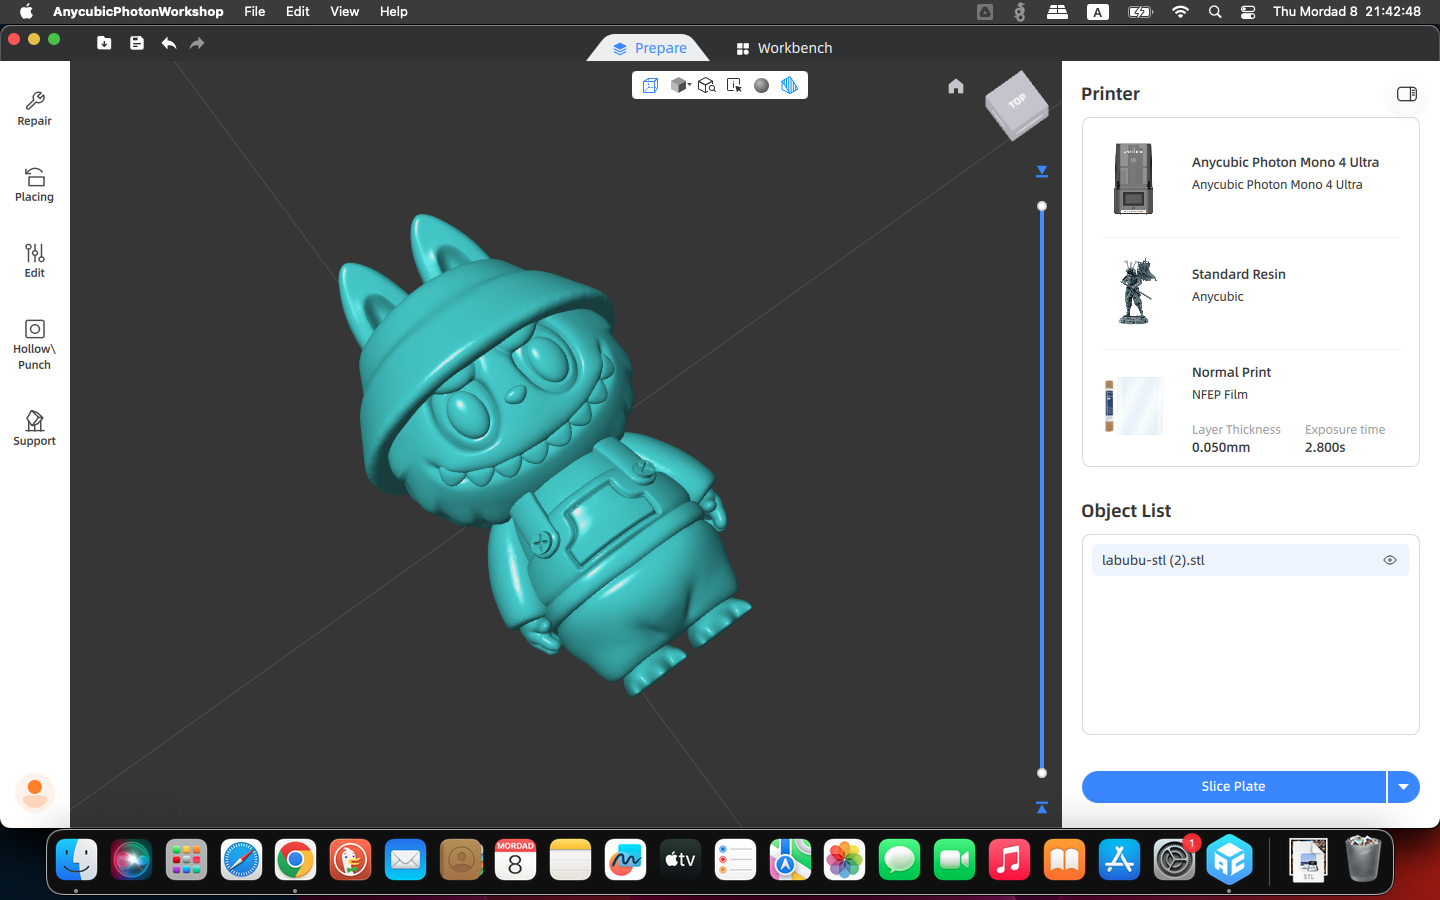Reset the view with the home icon

coord(956,86)
